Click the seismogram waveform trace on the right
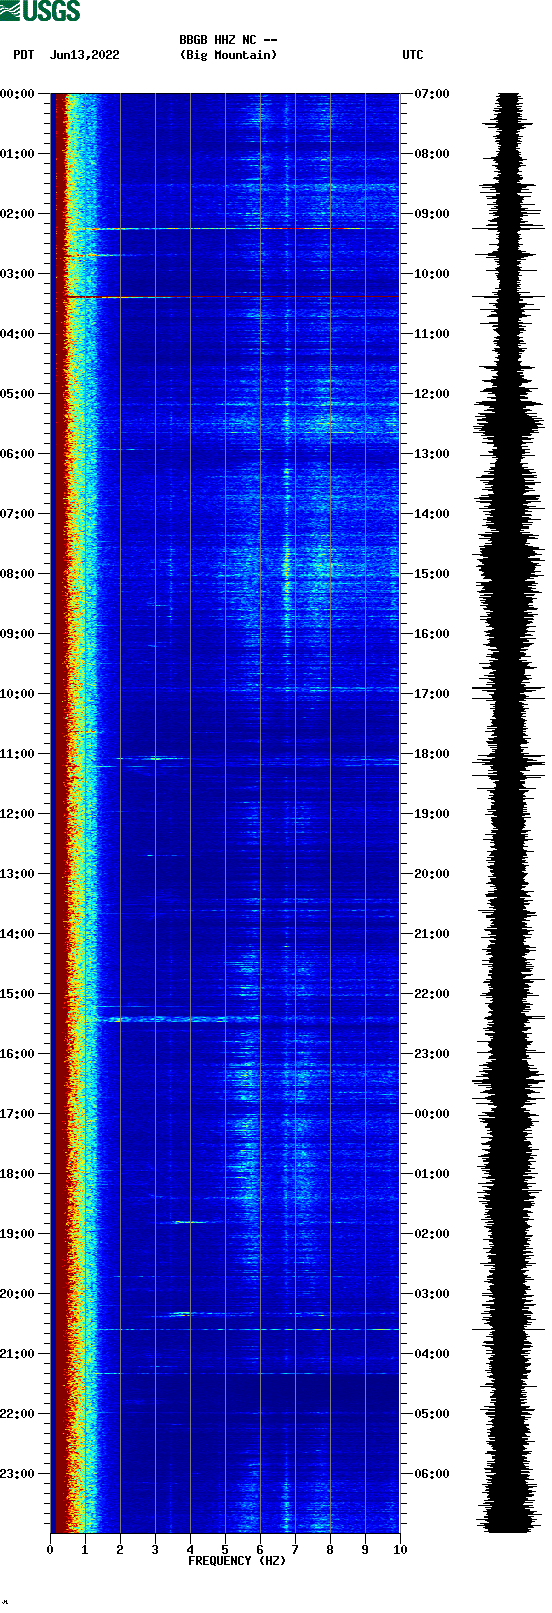 coord(509,813)
